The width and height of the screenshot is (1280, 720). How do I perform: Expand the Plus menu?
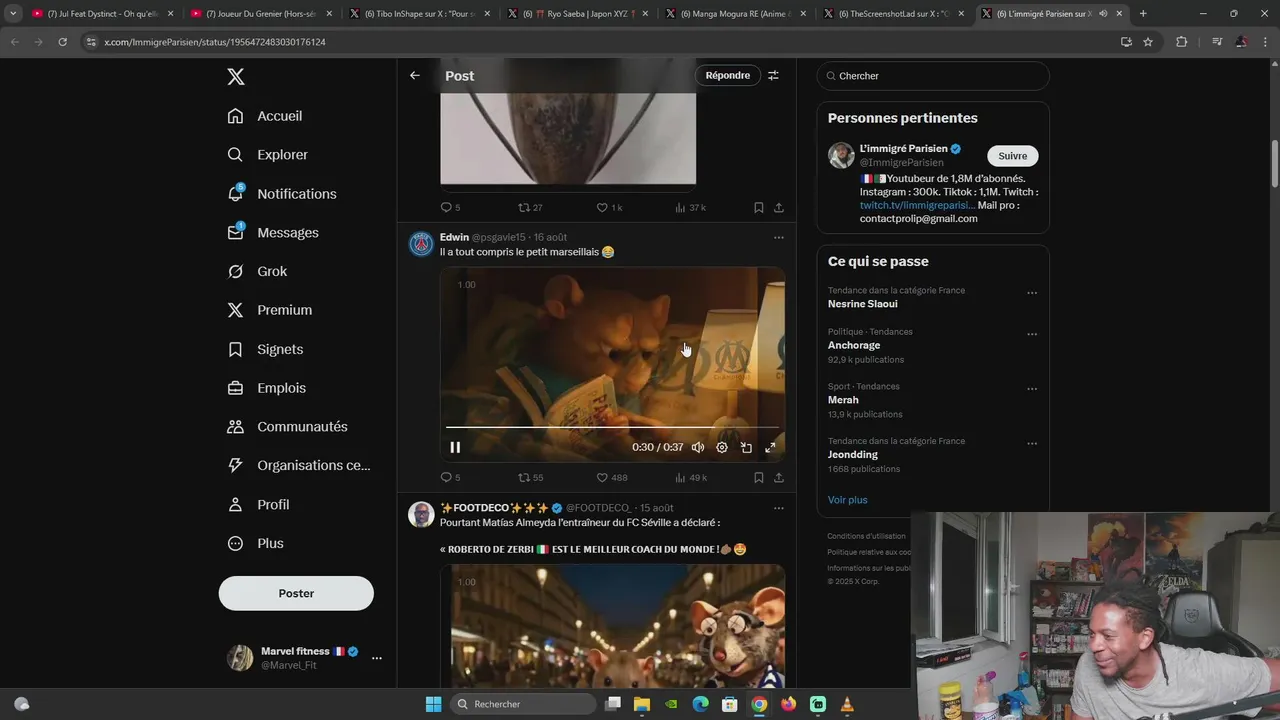pyautogui.click(x=256, y=543)
